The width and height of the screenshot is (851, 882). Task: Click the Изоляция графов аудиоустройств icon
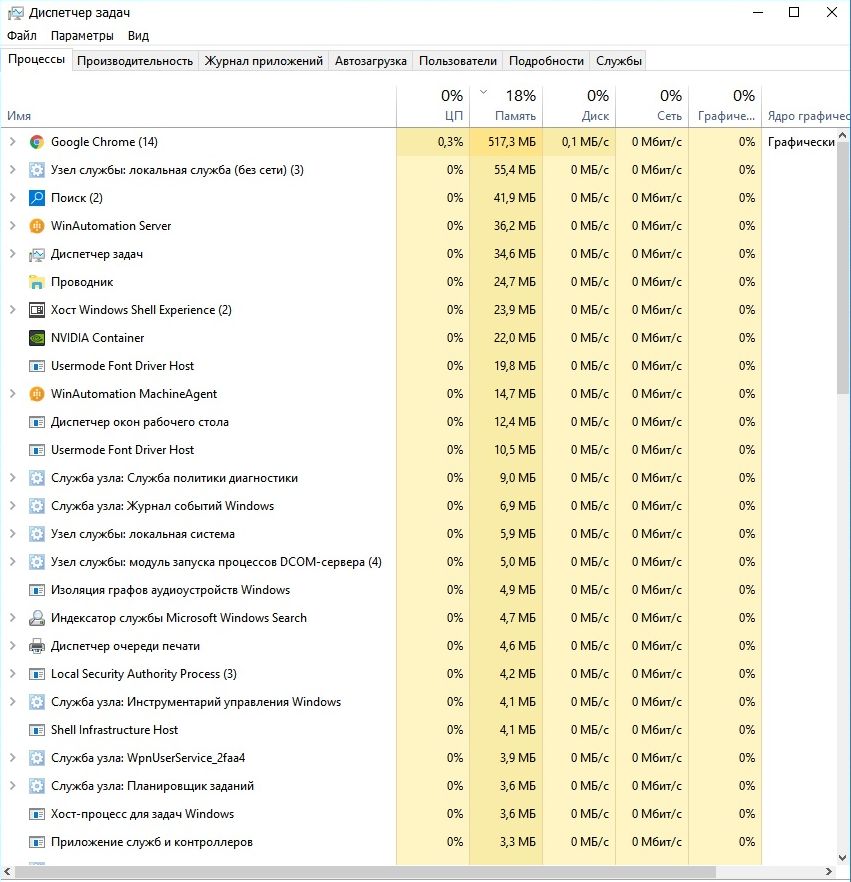tap(37, 590)
